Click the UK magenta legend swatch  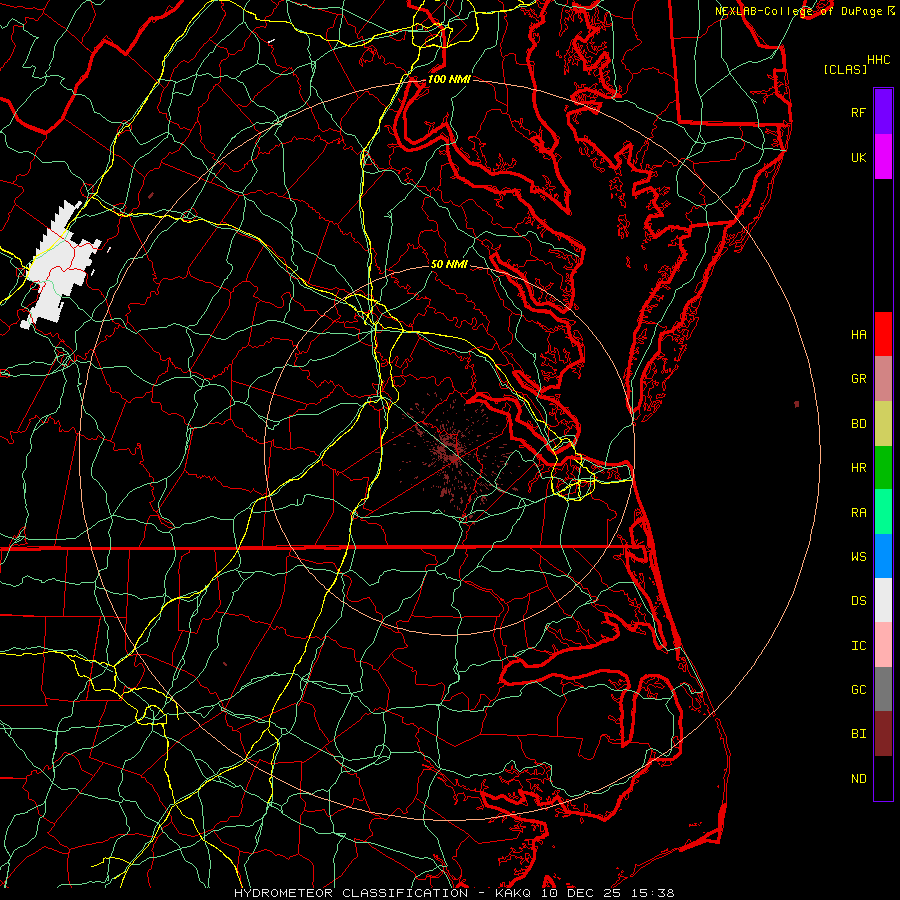(x=883, y=156)
